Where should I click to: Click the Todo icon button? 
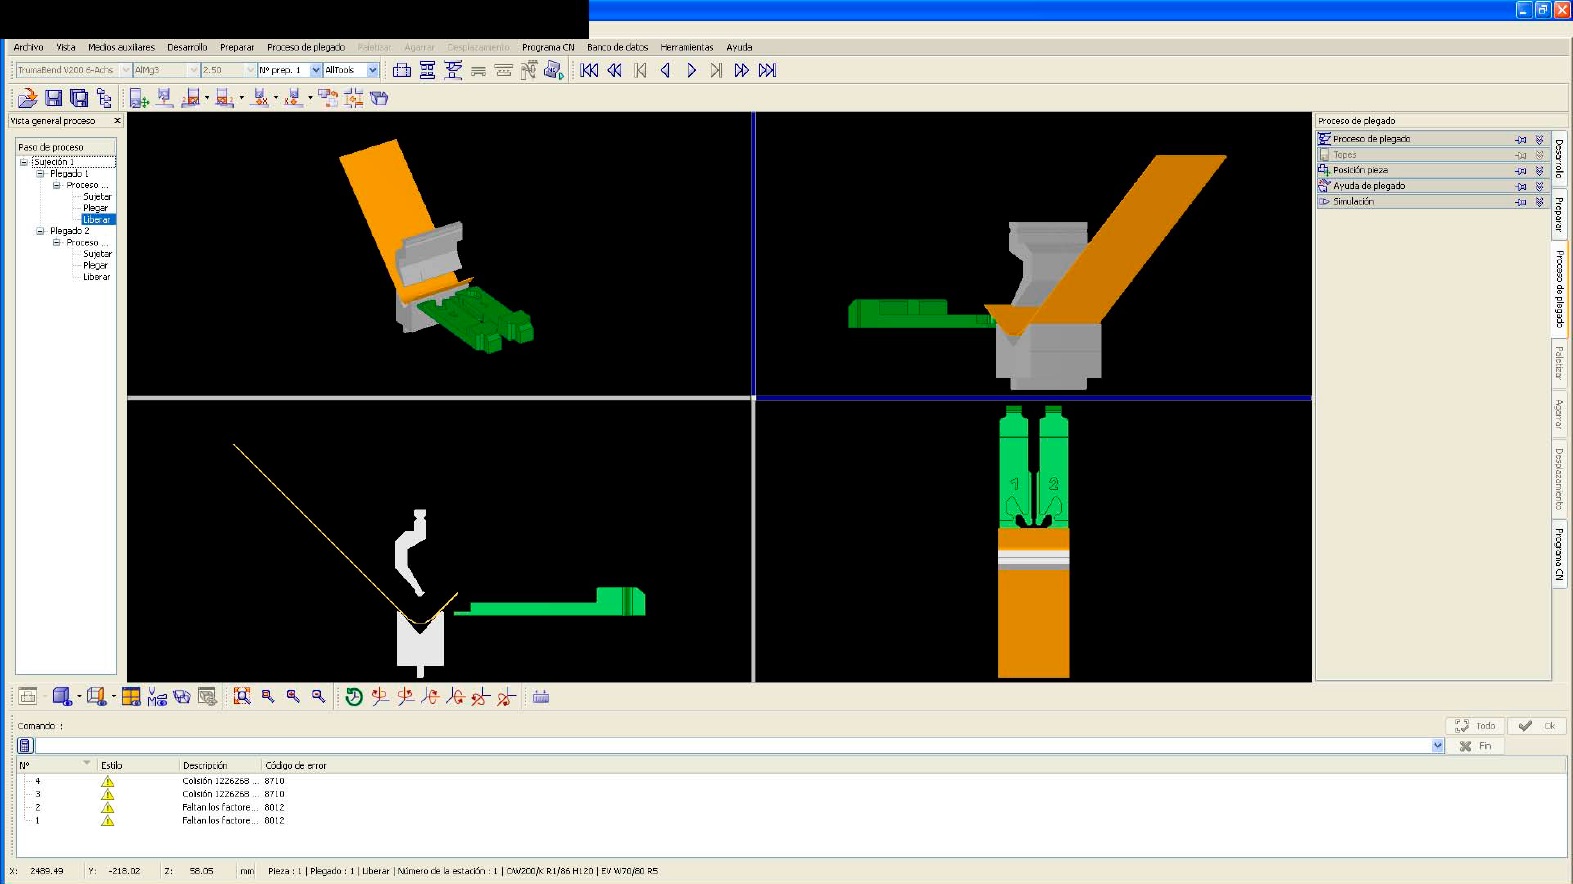point(1475,726)
